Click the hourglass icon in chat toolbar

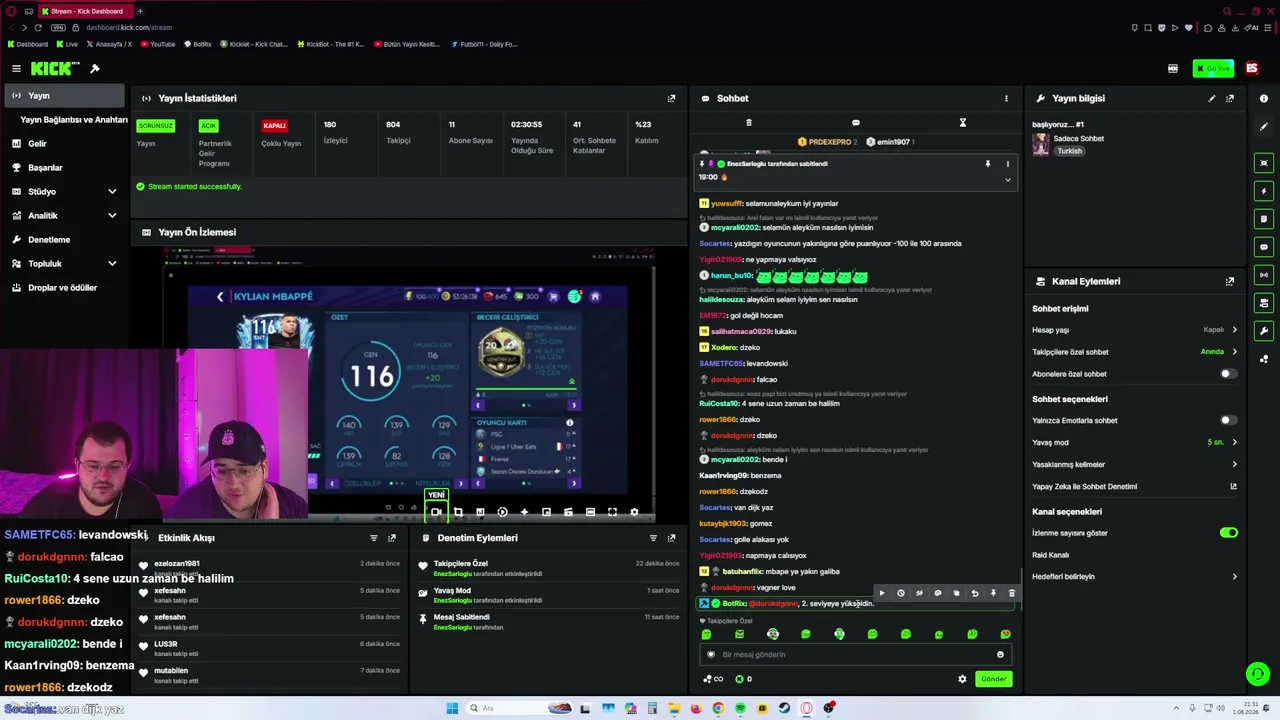[962, 123]
